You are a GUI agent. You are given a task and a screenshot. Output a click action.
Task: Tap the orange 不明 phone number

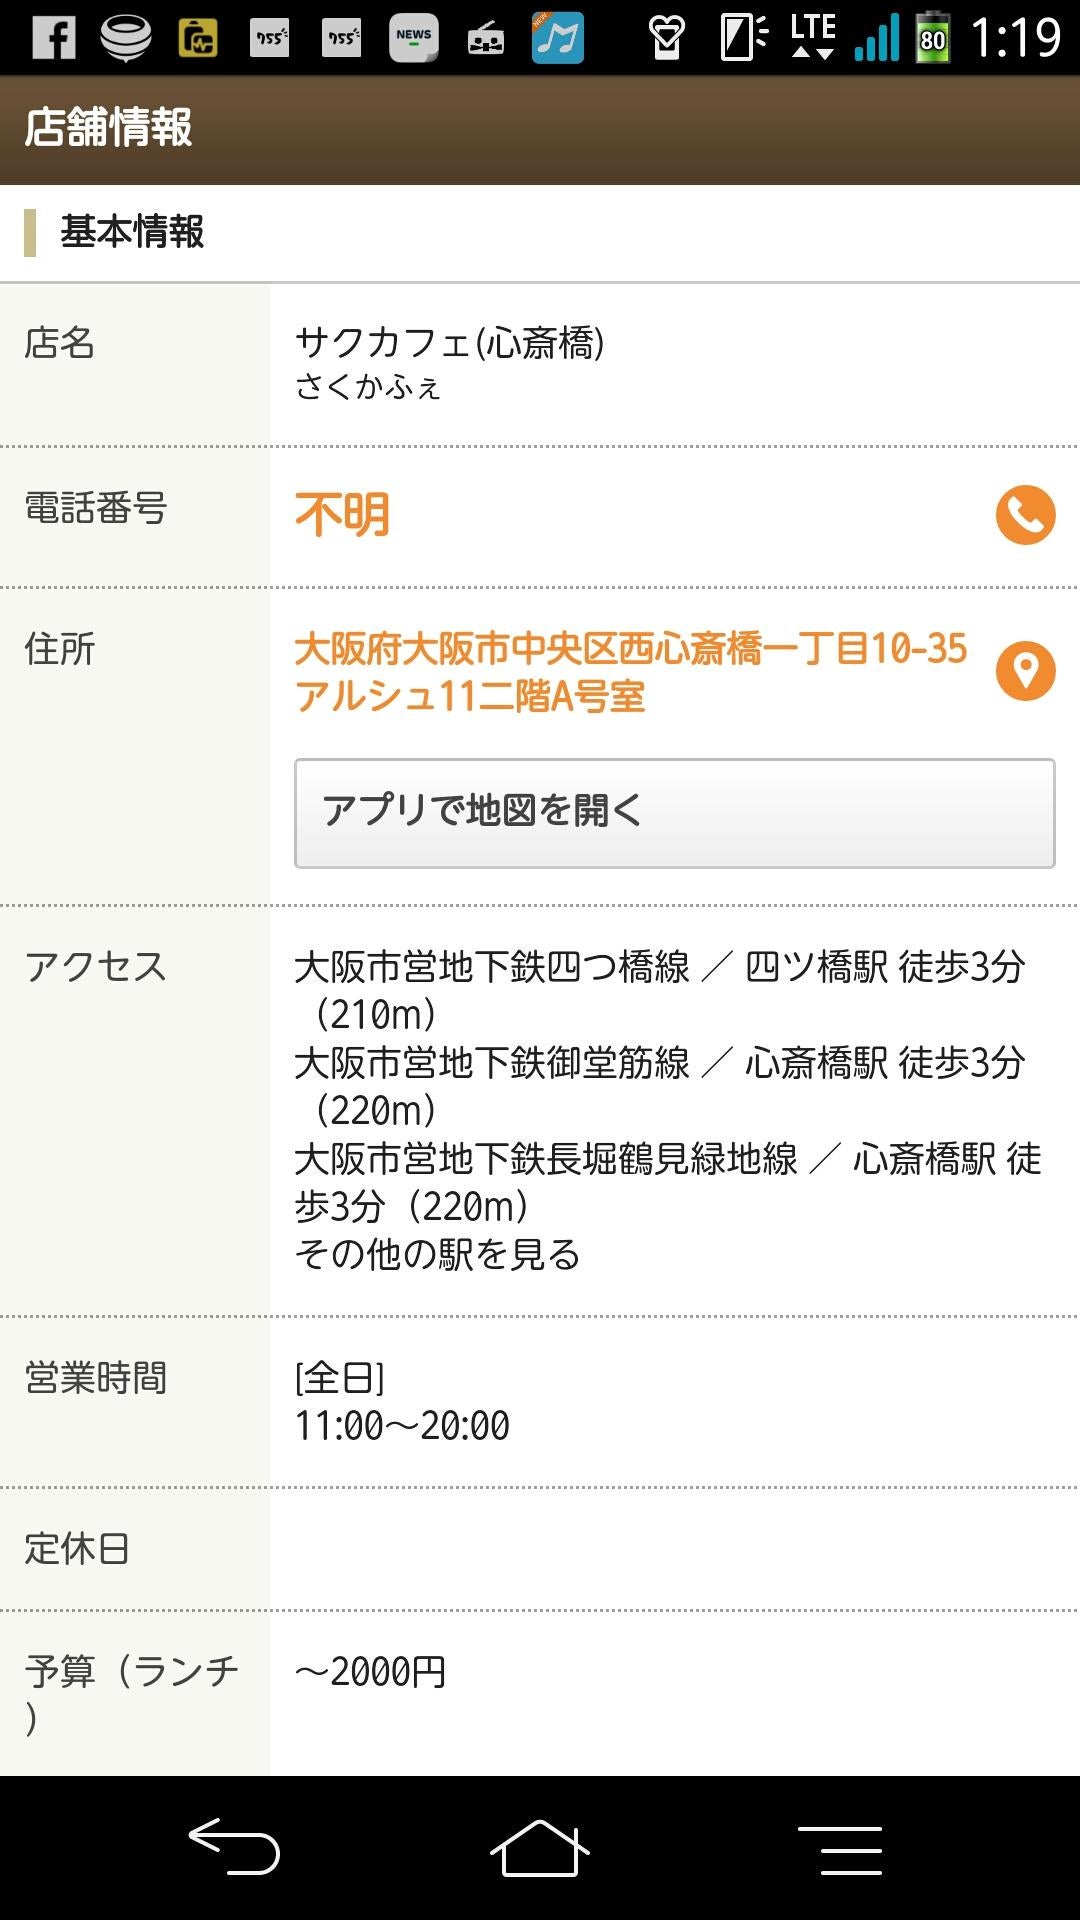click(x=342, y=515)
